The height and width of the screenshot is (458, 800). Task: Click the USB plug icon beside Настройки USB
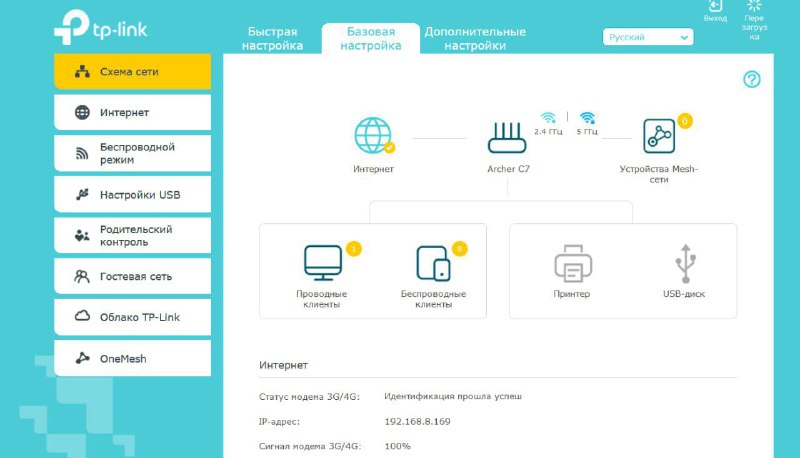point(82,194)
